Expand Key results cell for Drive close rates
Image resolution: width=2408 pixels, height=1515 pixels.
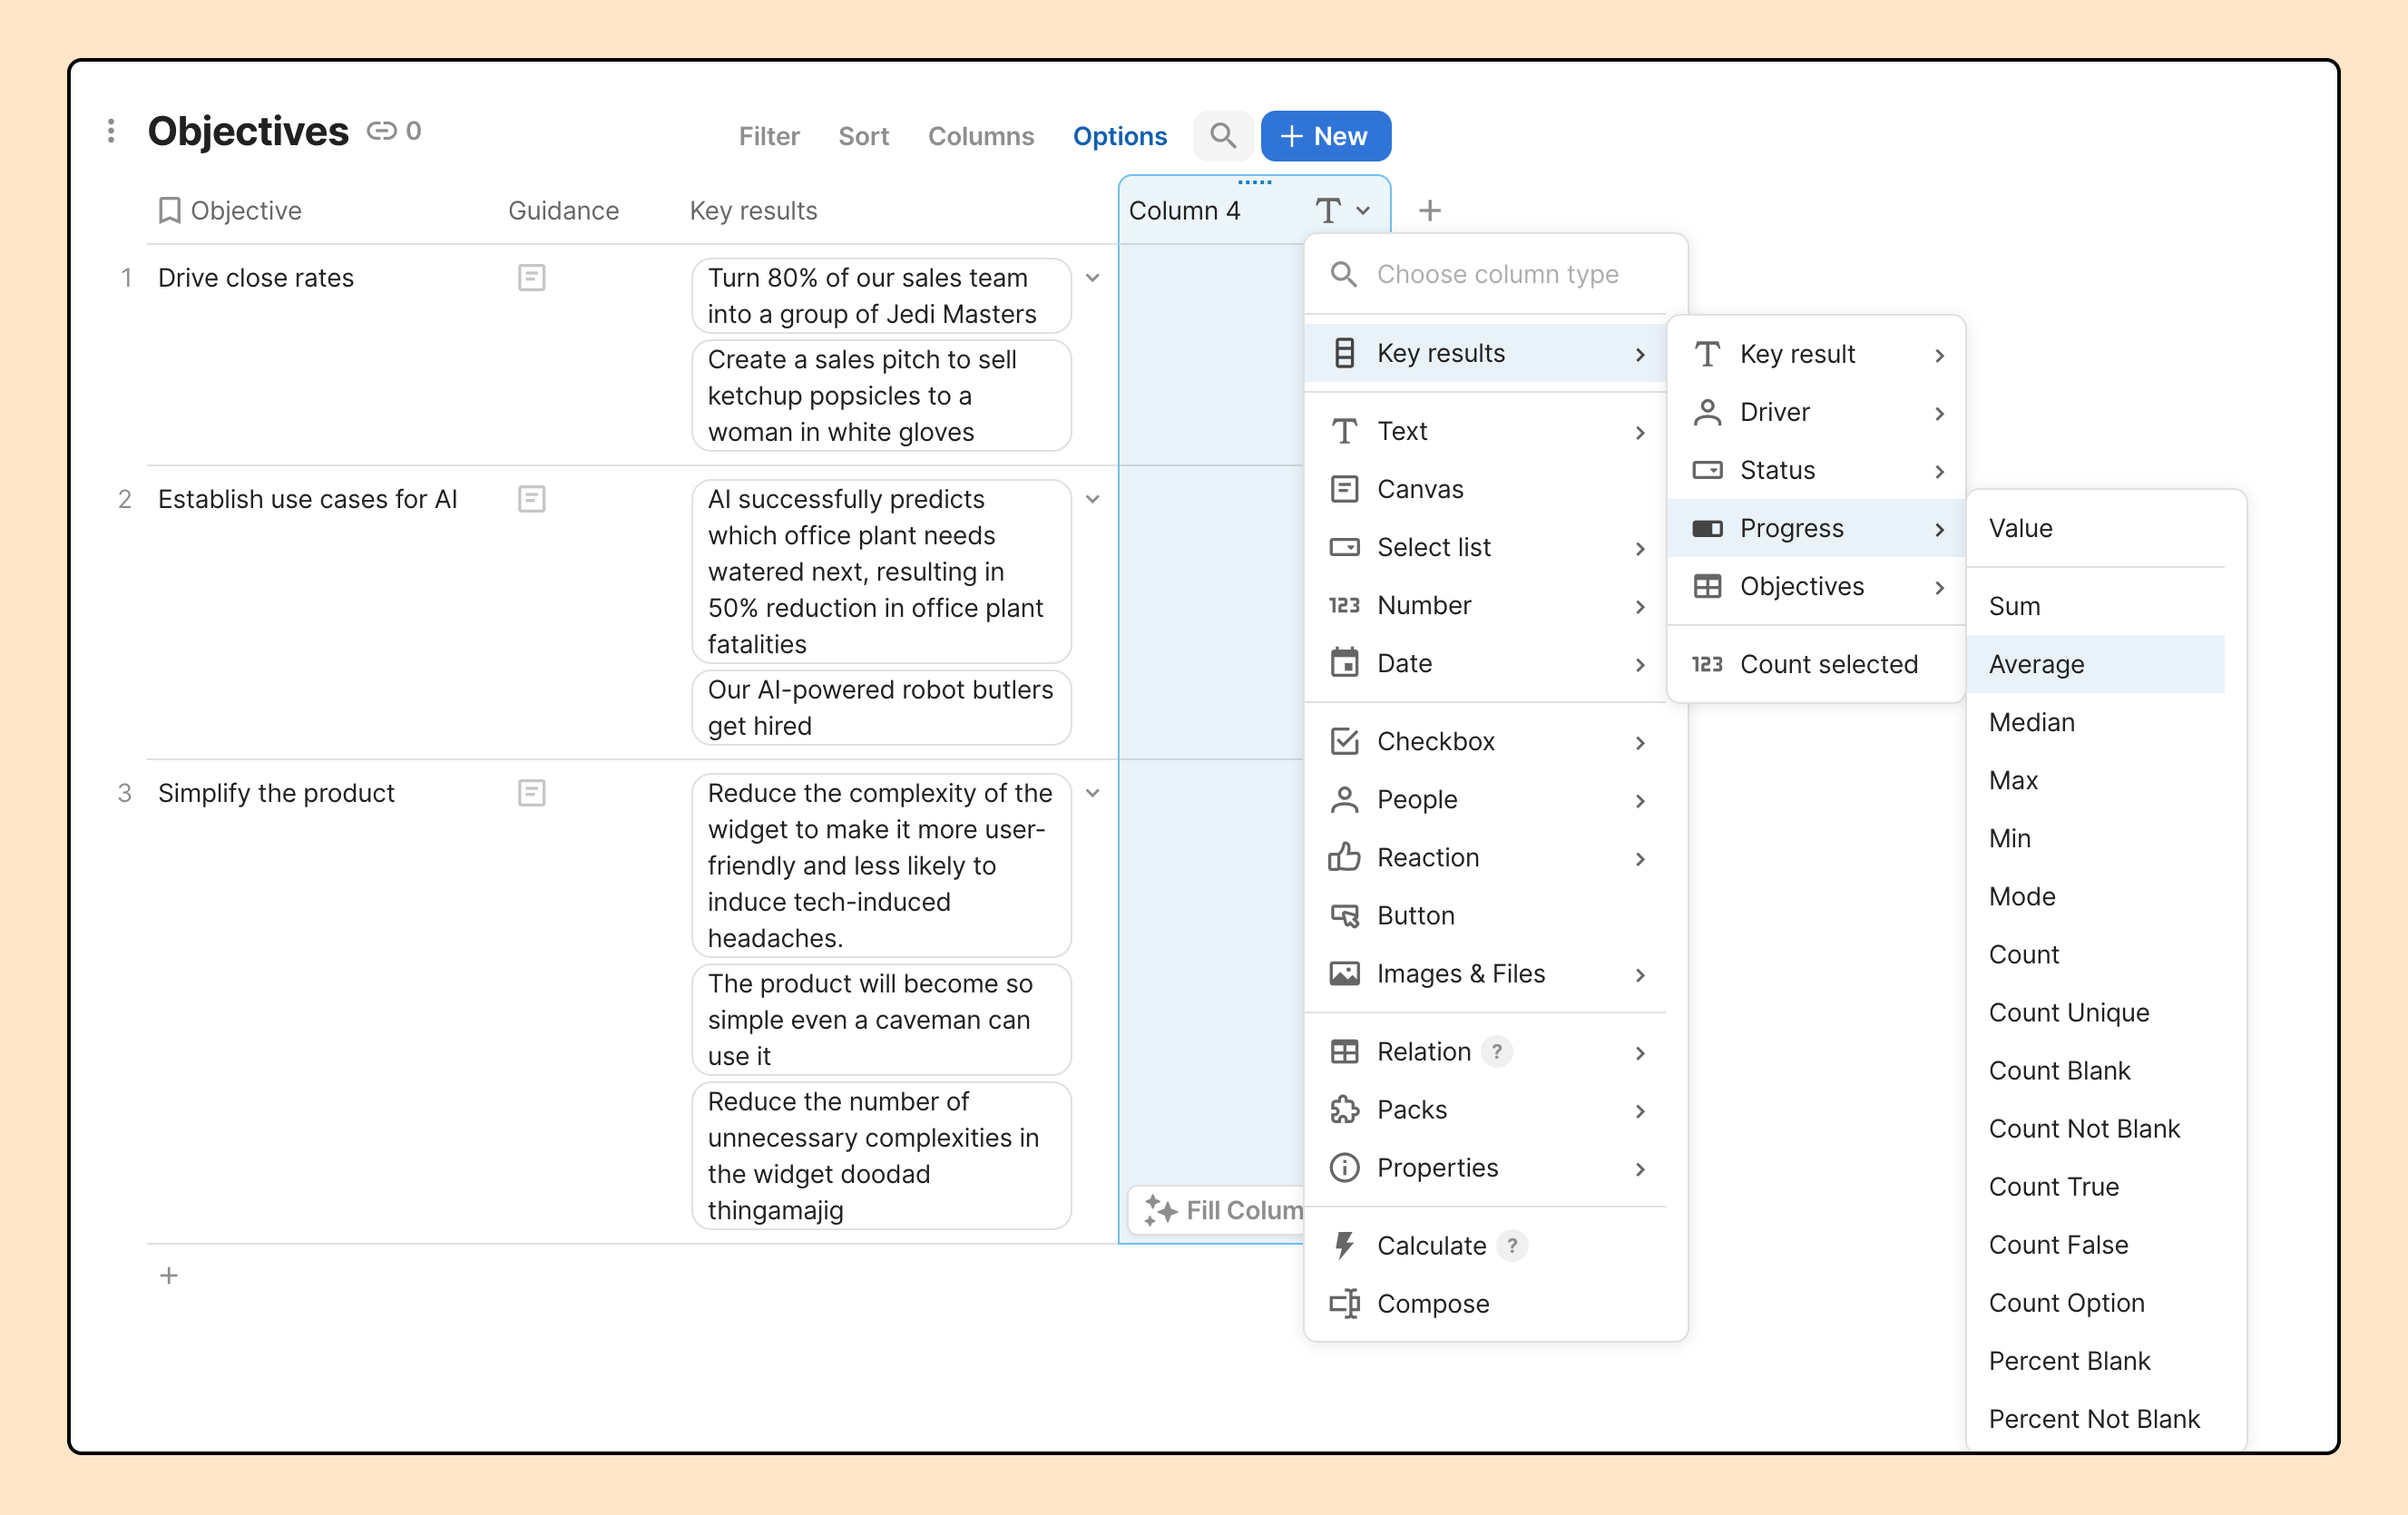pos(1092,278)
